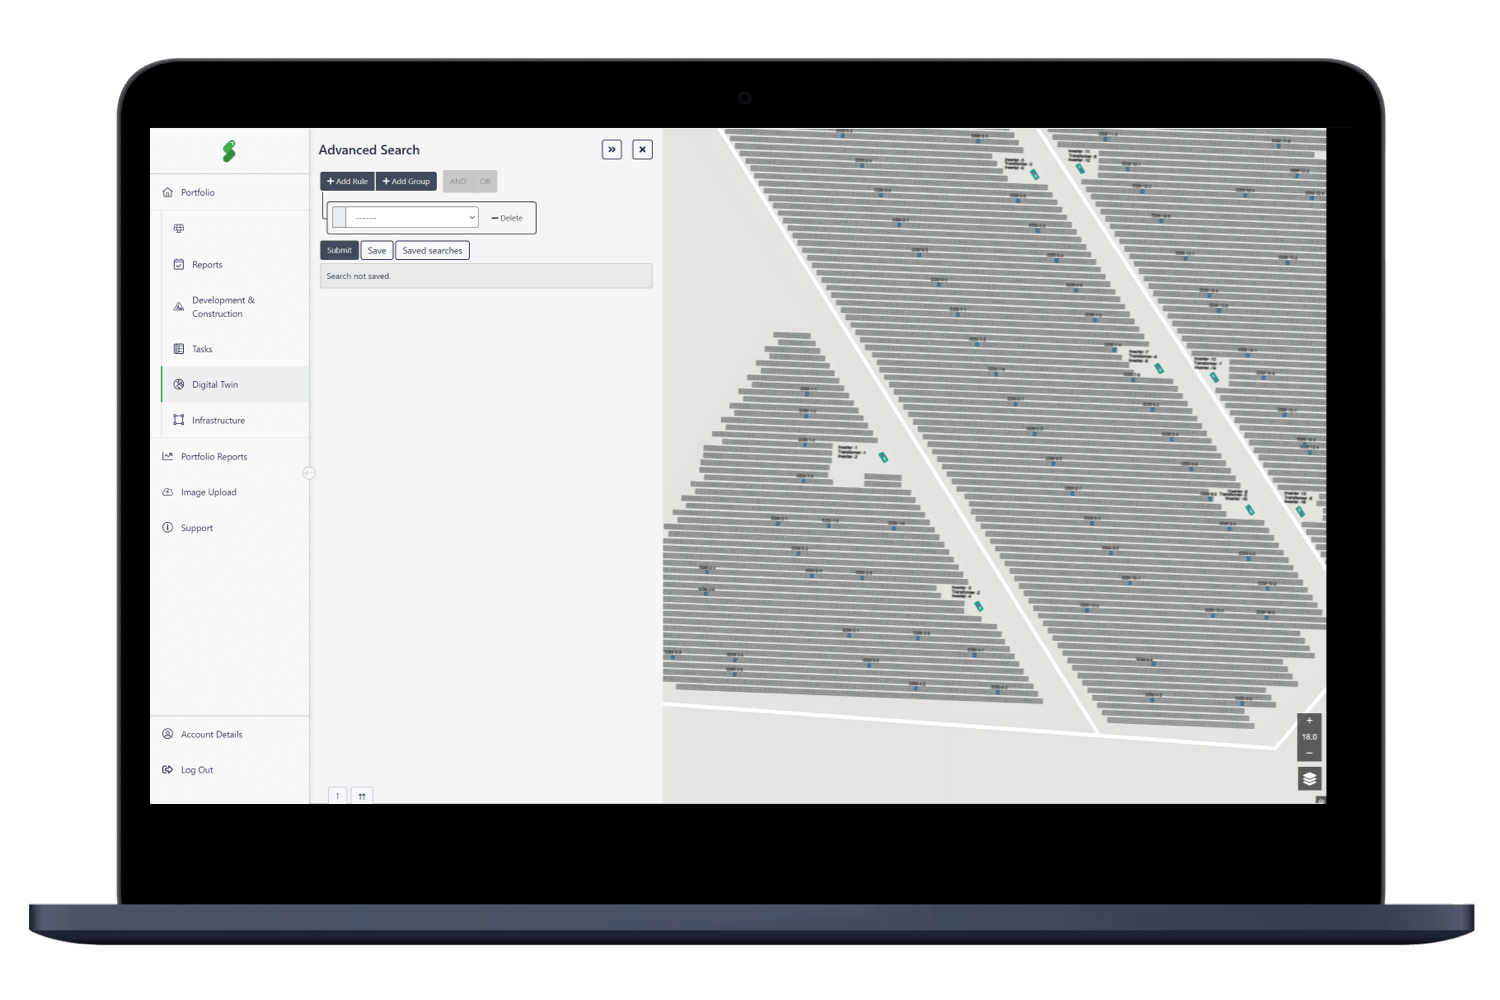Enable the AND operator toggle
Image resolution: width=1500 pixels, height=1000 pixels.
pyautogui.click(x=457, y=181)
